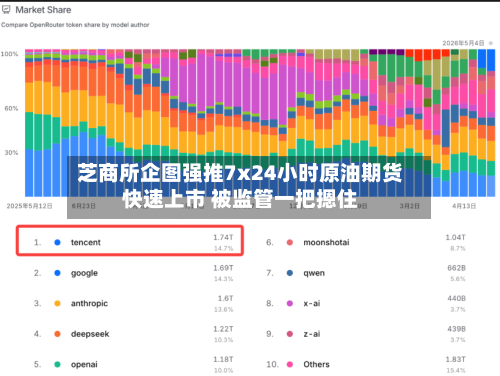Click the dark pink dot beside z-ai
Viewport: 500px width, 376px height.
click(290, 334)
